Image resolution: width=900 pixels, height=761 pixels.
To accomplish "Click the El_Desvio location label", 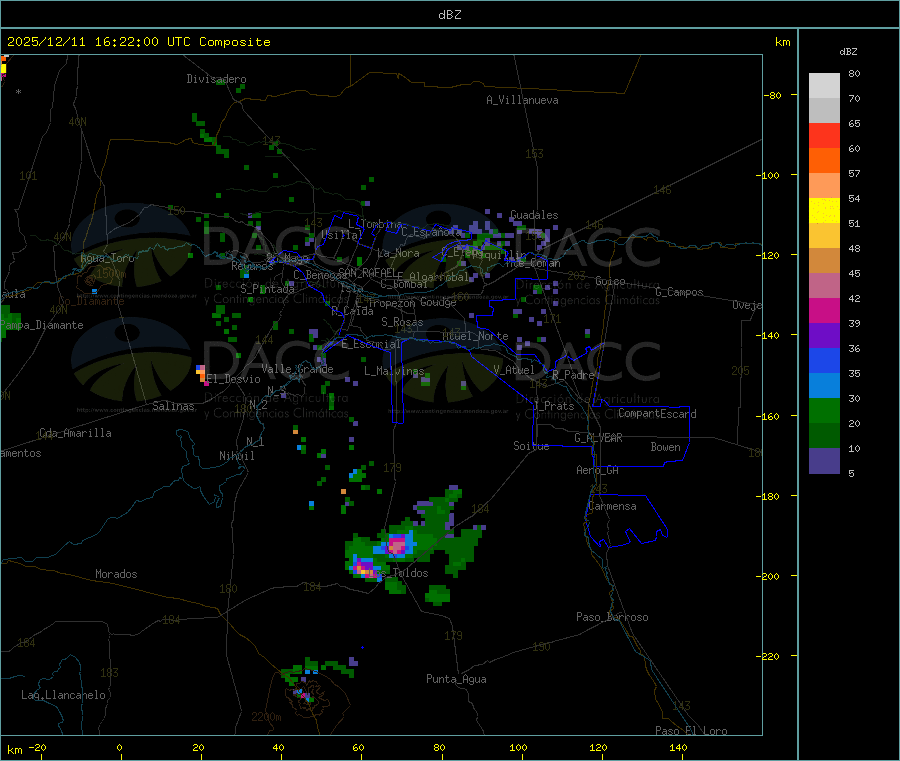I will (233, 379).
